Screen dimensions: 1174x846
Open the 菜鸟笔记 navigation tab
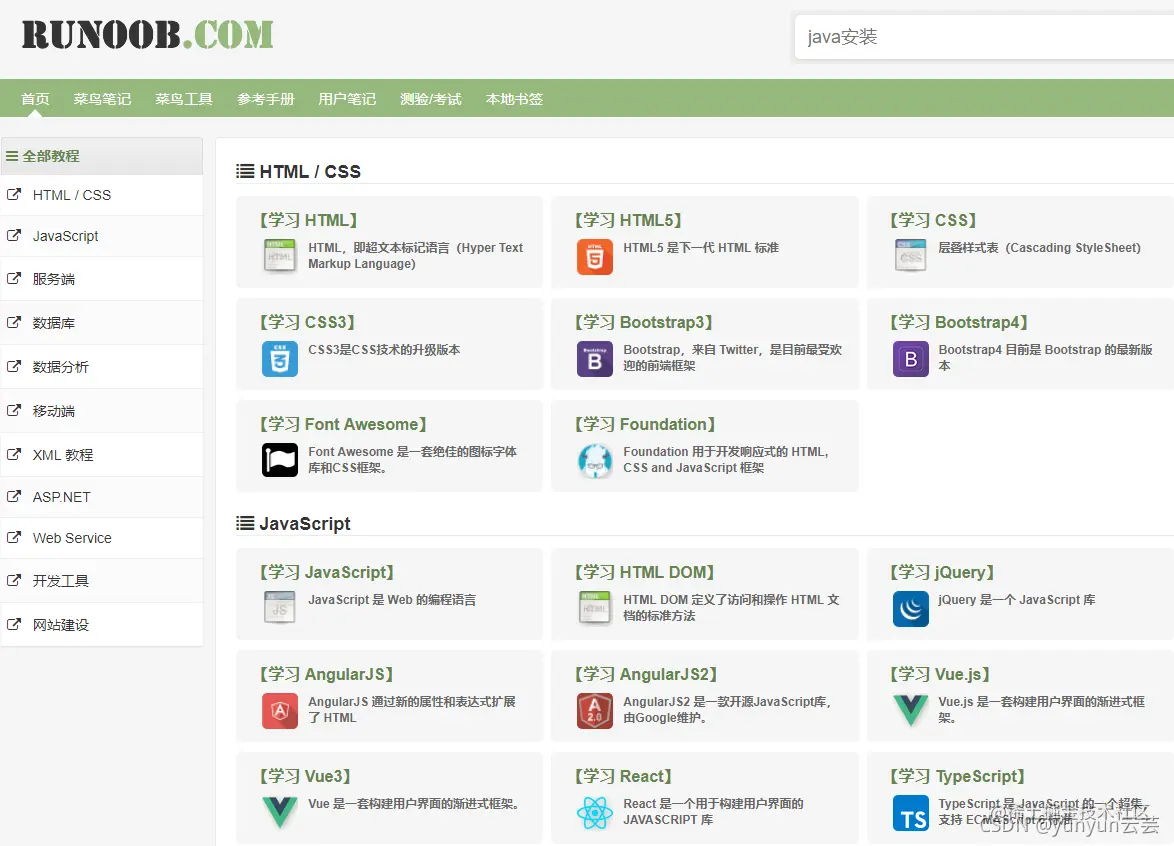(x=102, y=99)
